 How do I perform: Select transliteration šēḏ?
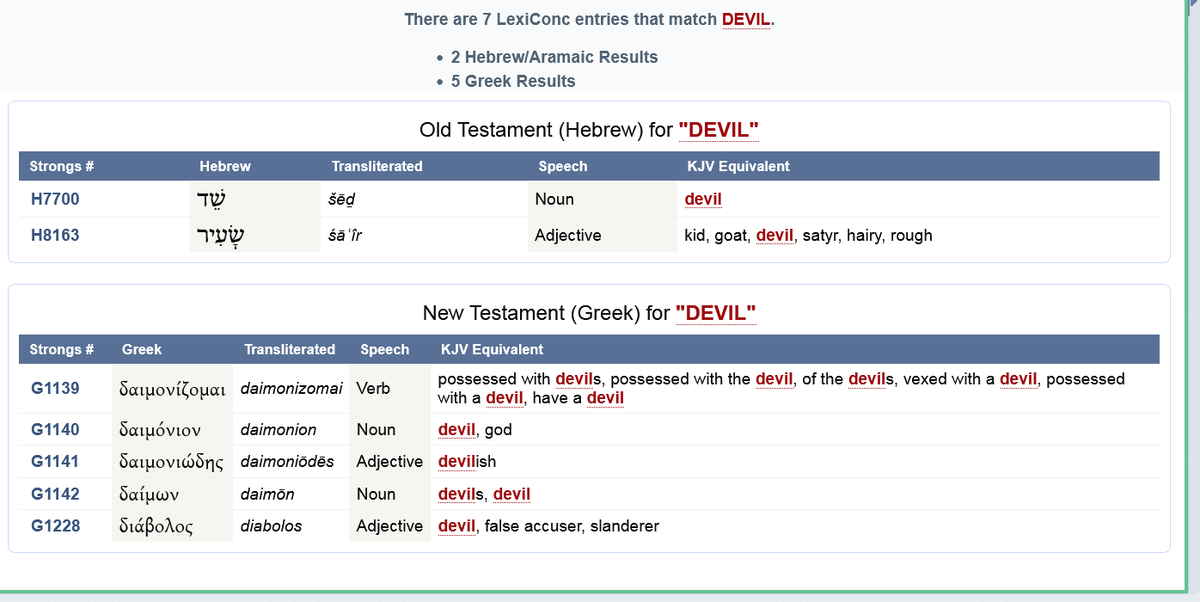[342, 199]
